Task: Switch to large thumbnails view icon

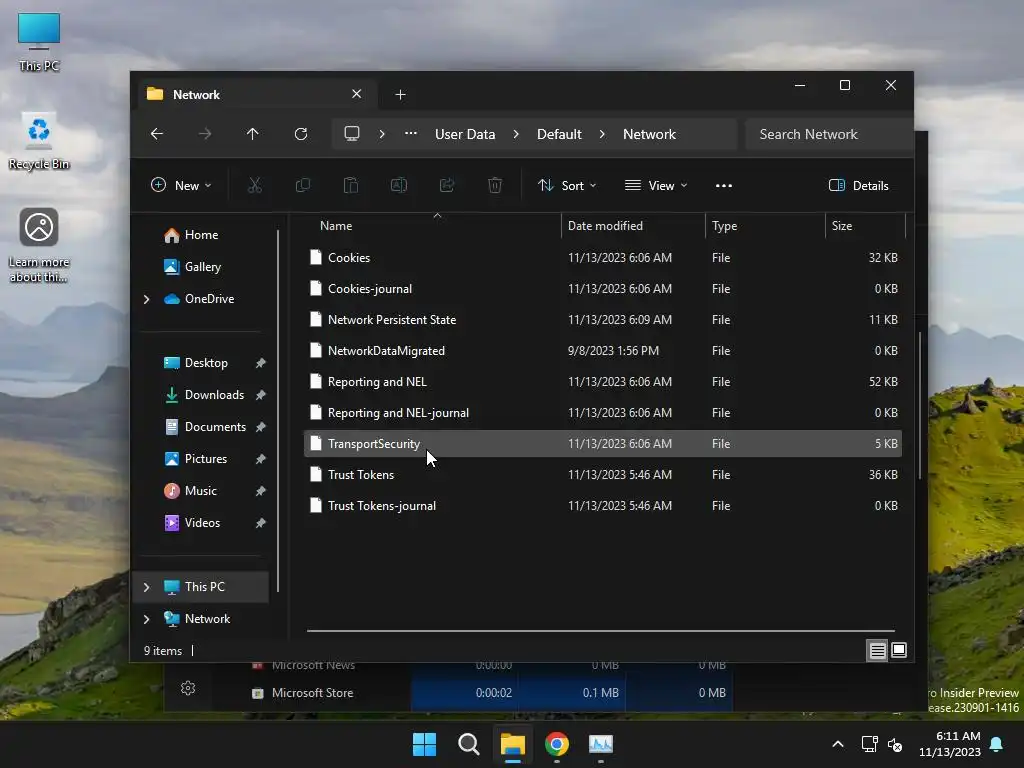Action: pos(899,650)
